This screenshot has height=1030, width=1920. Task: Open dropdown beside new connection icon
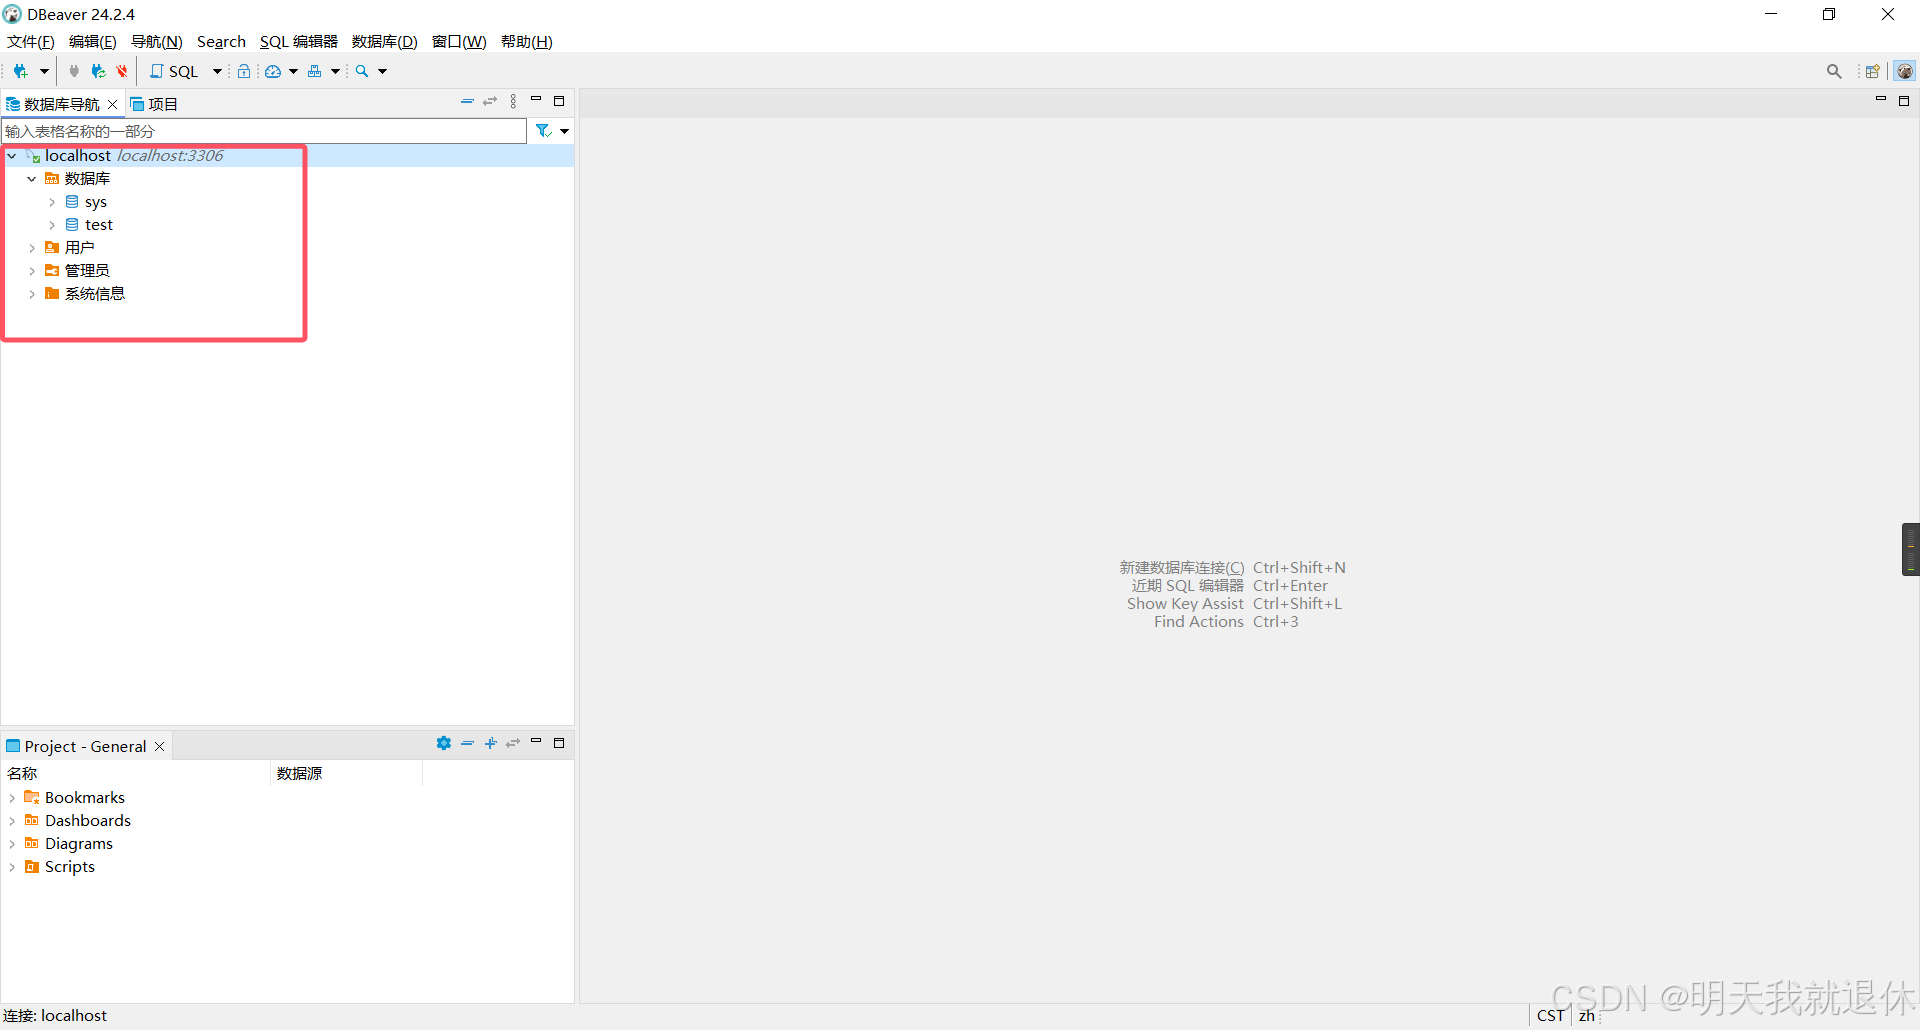point(44,71)
